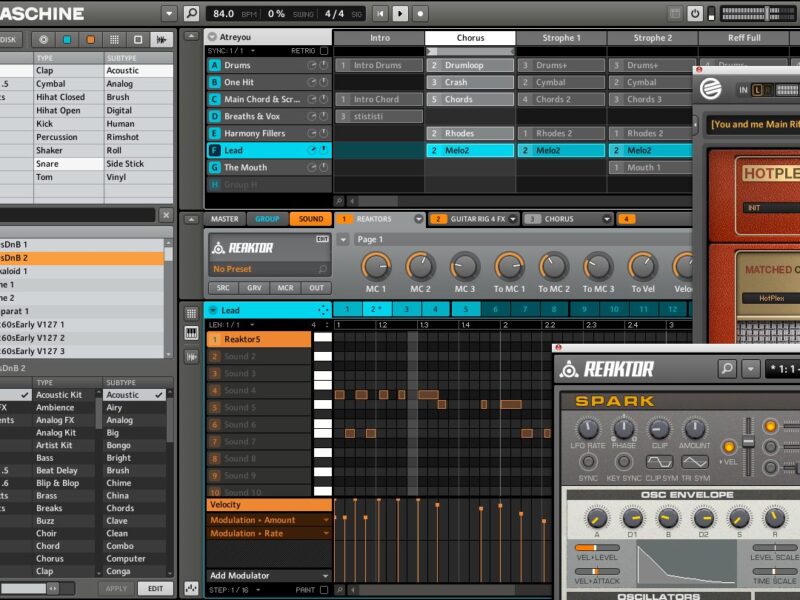Click the Reaktor plug-in window search icon

(x=727, y=369)
